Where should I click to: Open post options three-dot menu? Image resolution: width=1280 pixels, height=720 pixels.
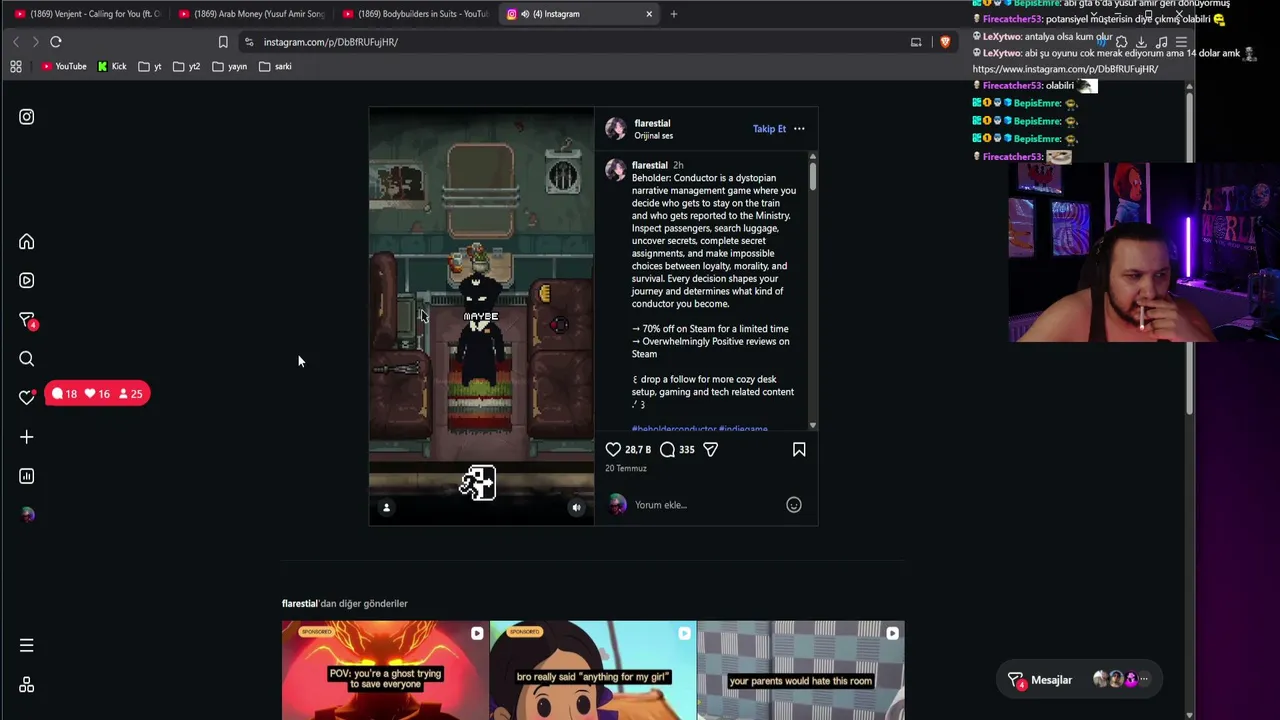coord(799,129)
